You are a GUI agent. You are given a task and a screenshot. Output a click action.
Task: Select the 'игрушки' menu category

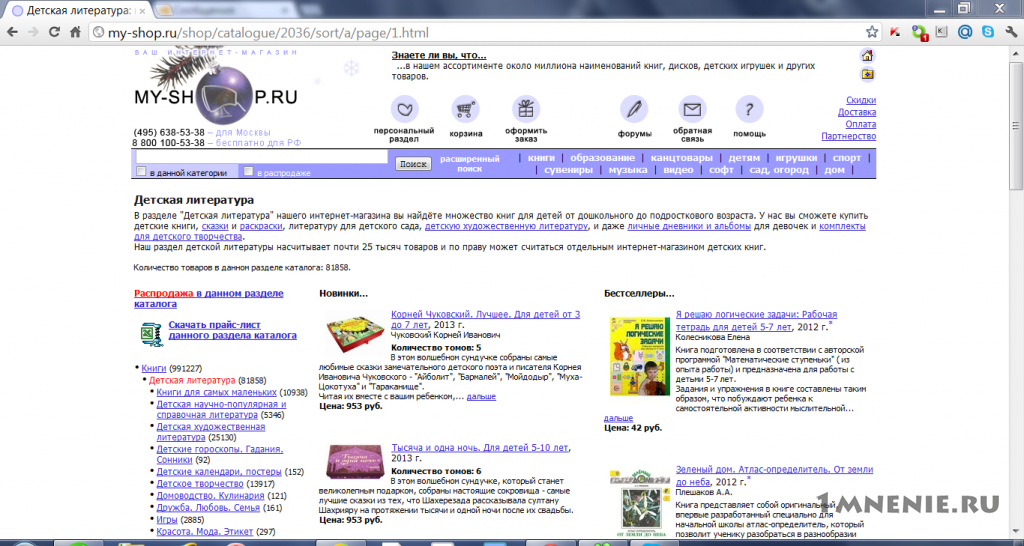[796, 158]
